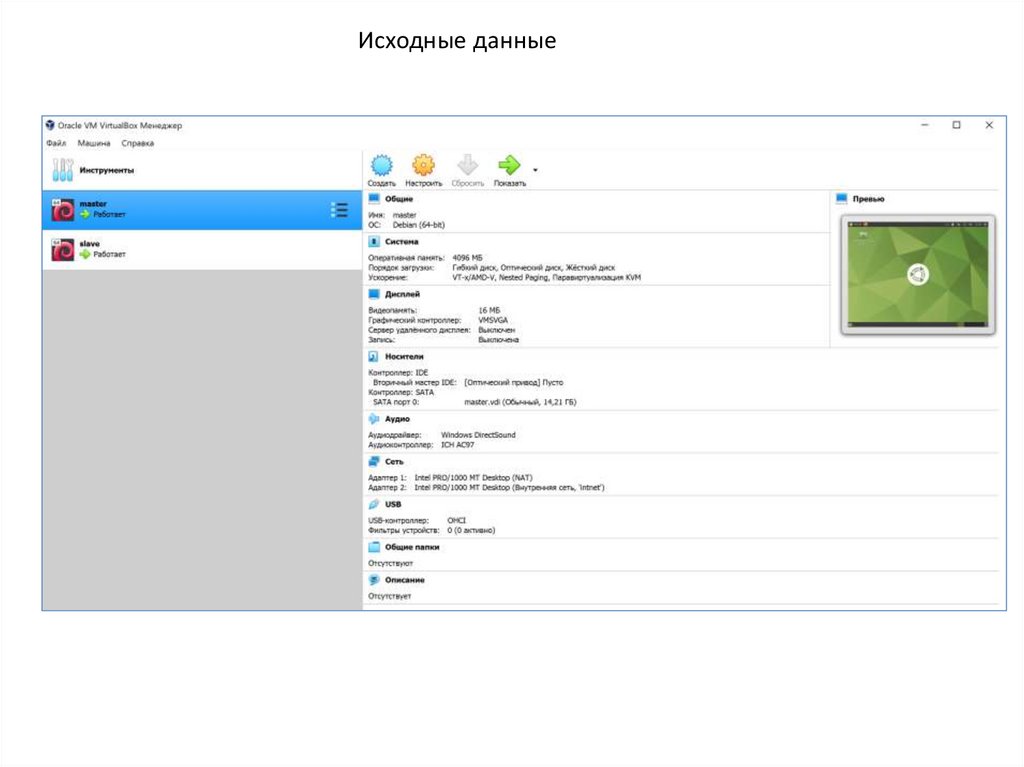1024x767 pixels.
Task: Click the Носители section disk icon
Action: (x=374, y=357)
